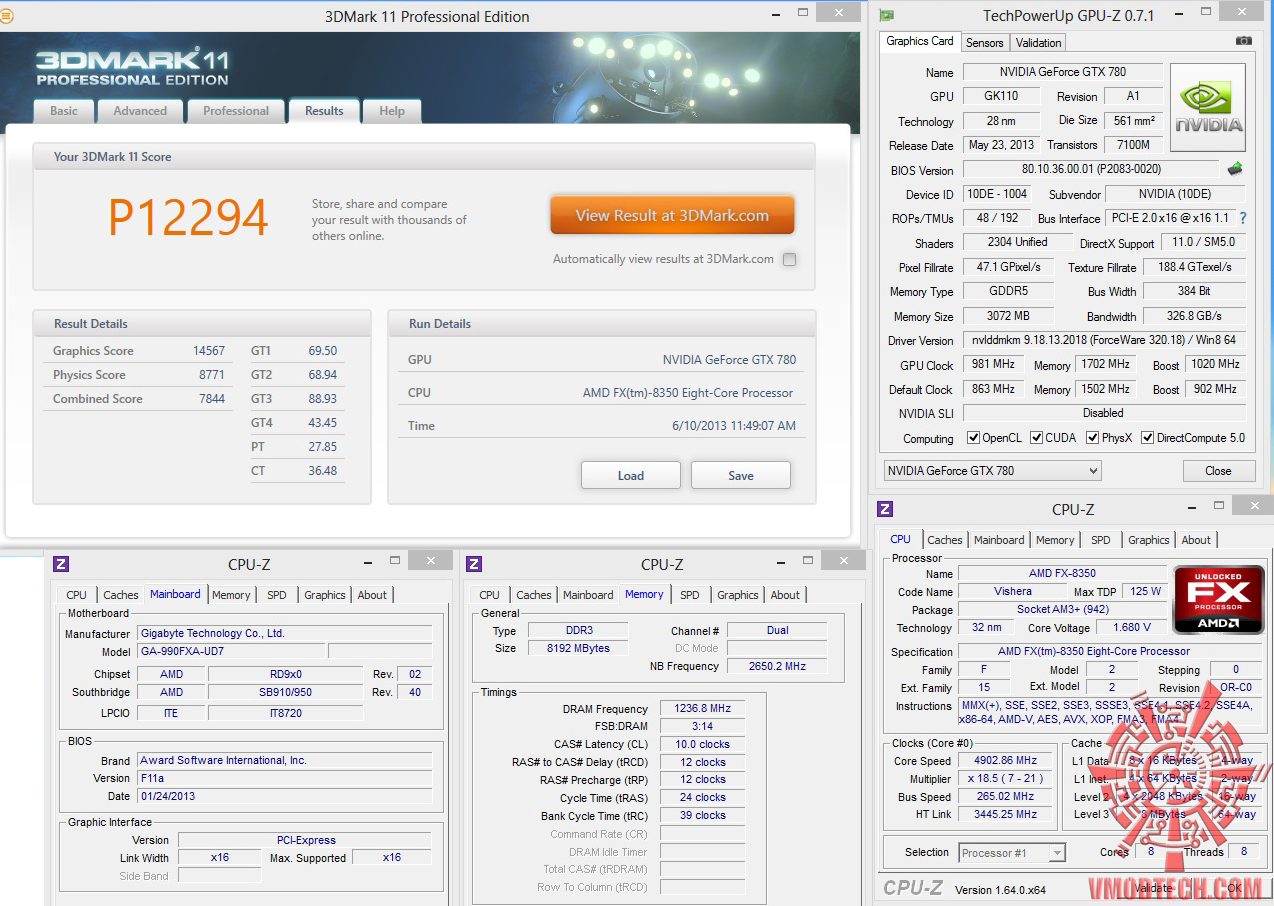Click the Close button in GPU-Z
1274x906 pixels.
tap(1218, 470)
